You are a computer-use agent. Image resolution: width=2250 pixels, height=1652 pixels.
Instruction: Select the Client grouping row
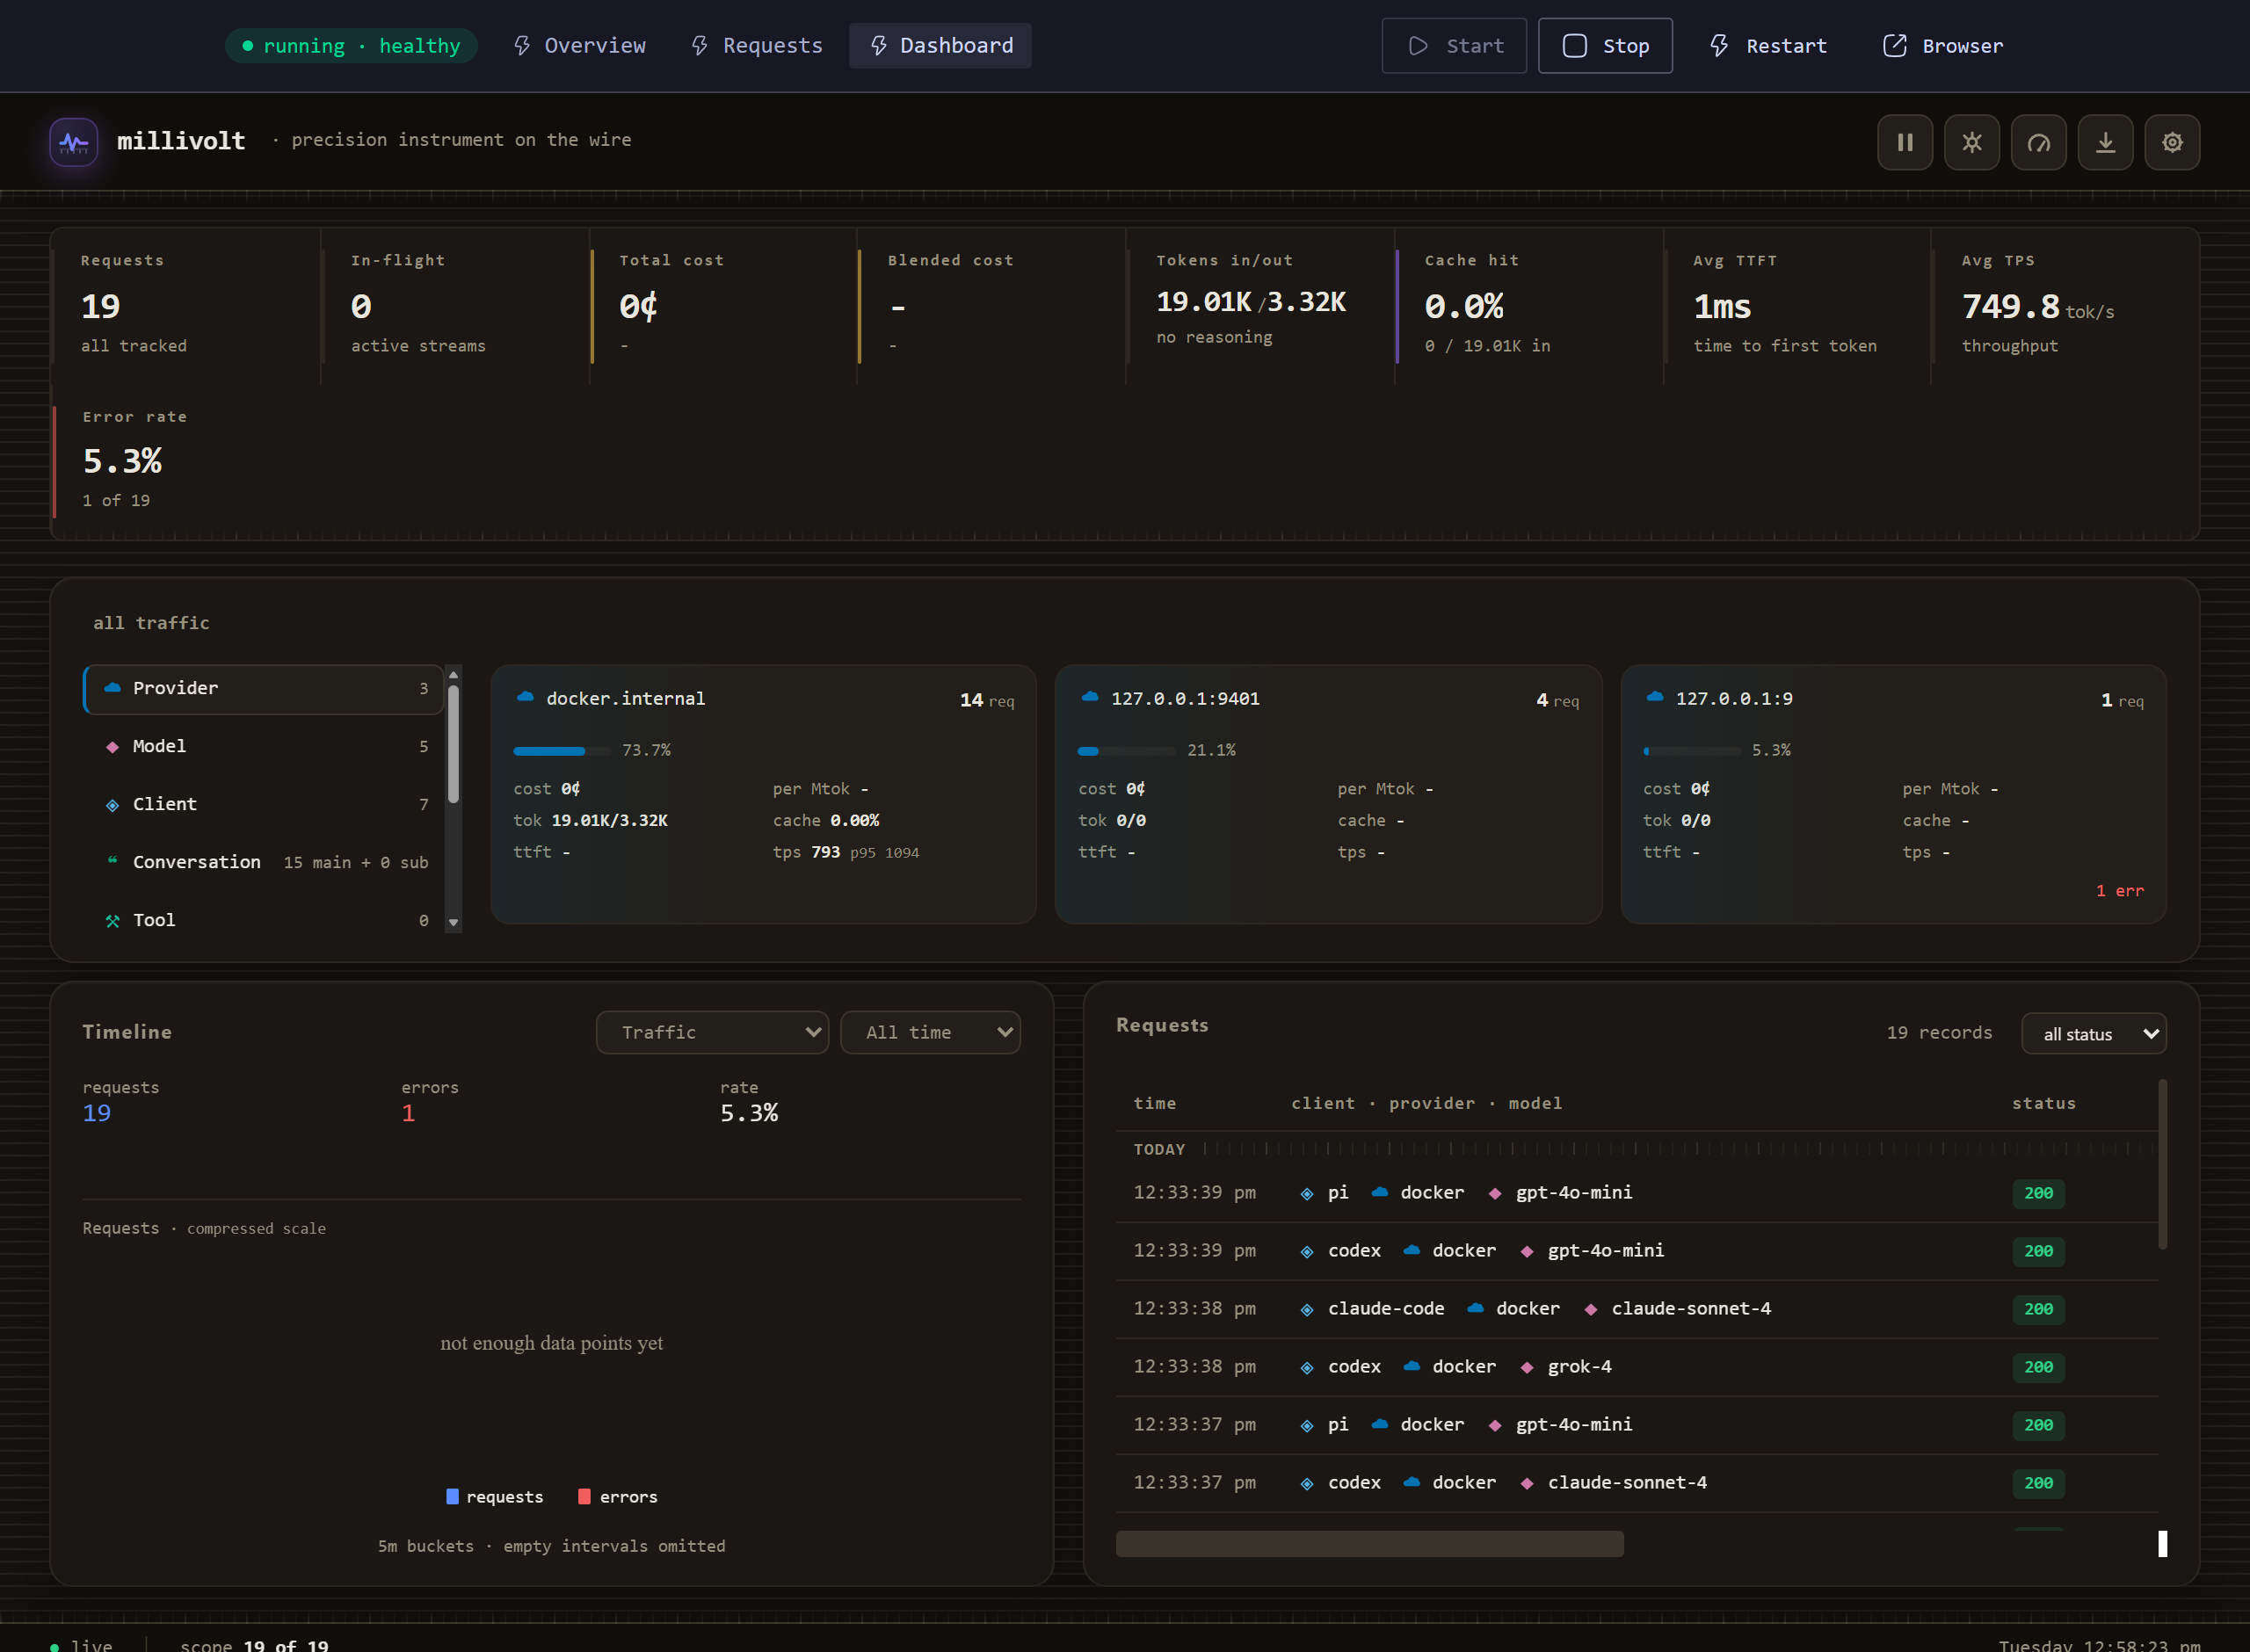point(263,805)
